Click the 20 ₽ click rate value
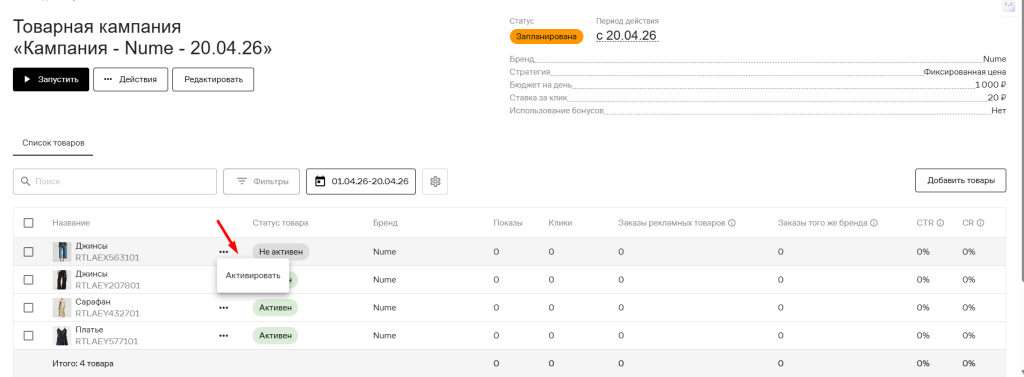This screenshot has height=377, width=1024. click(997, 98)
